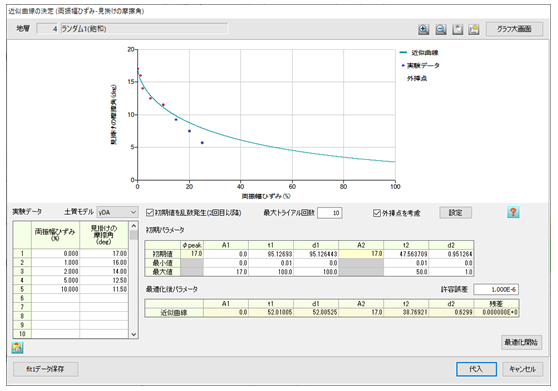Click the 見掛けの摩擦角 column header
The height and width of the screenshot is (391, 558).
(x=104, y=235)
